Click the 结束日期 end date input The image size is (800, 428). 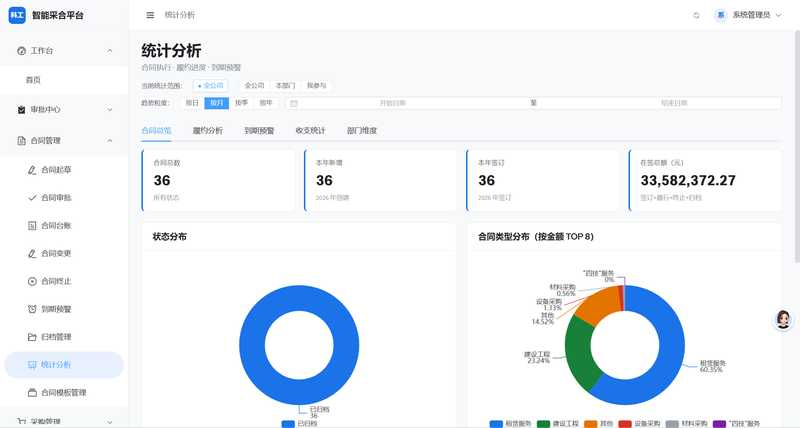click(674, 103)
